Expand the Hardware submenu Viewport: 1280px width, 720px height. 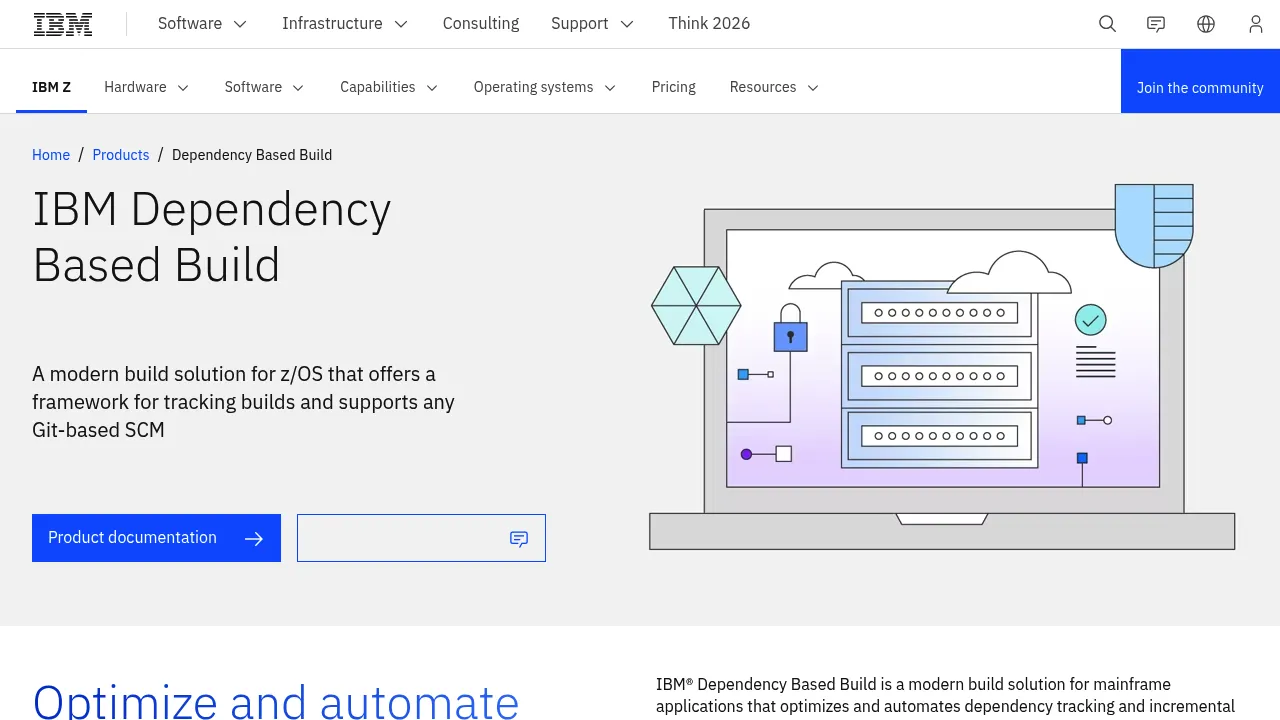tap(146, 87)
